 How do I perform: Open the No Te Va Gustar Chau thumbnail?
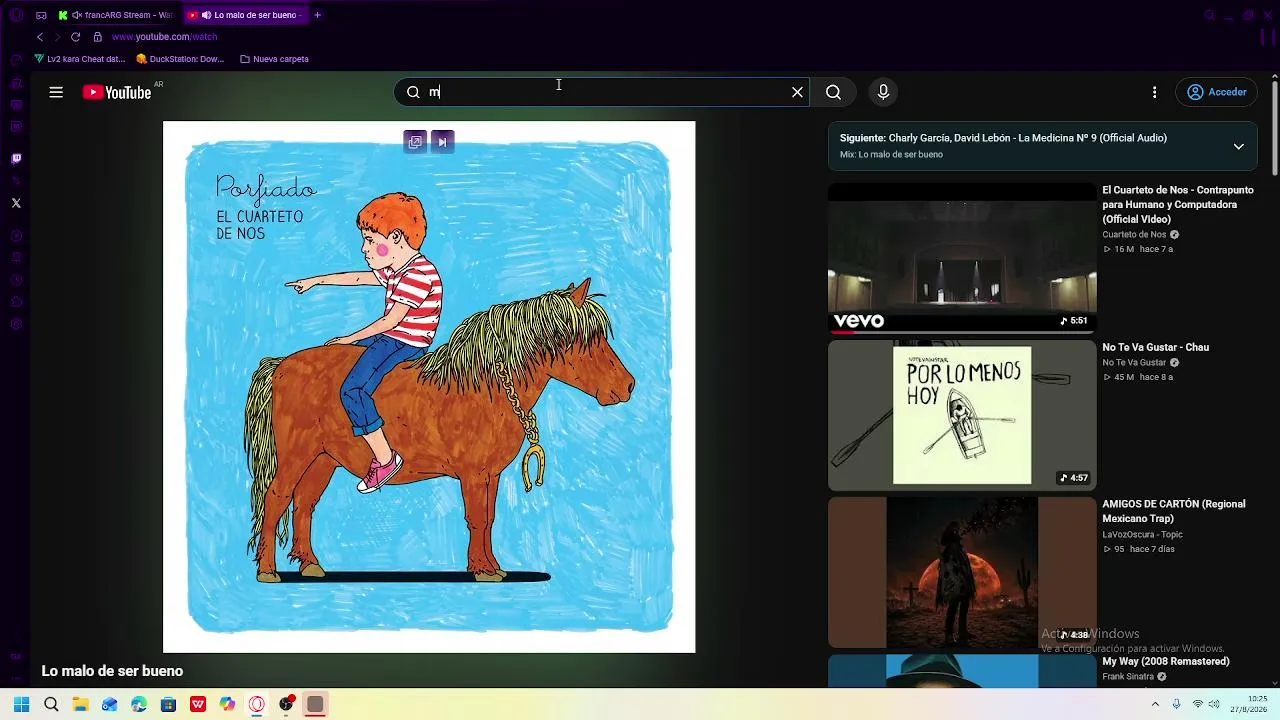click(962, 415)
